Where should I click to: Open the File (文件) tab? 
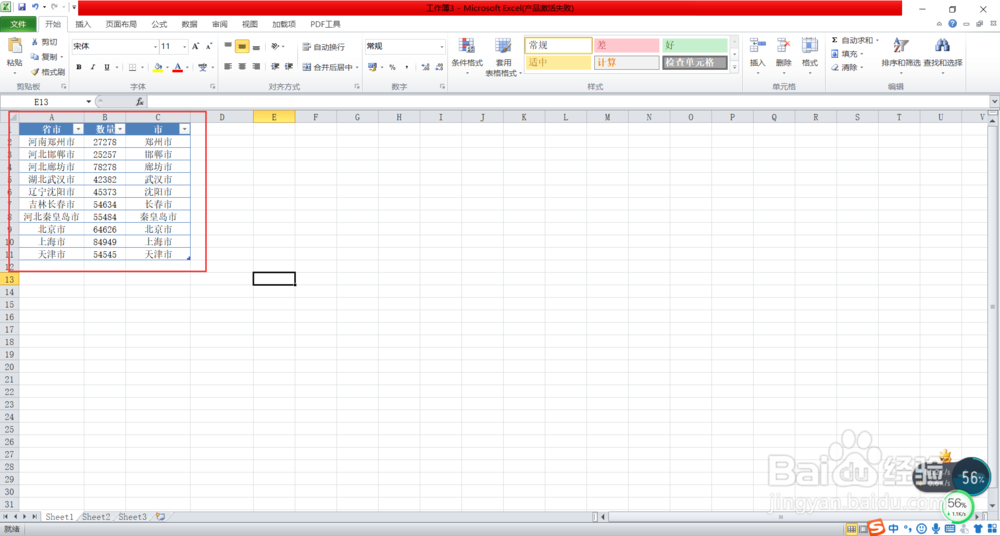click(x=18, y=24)
